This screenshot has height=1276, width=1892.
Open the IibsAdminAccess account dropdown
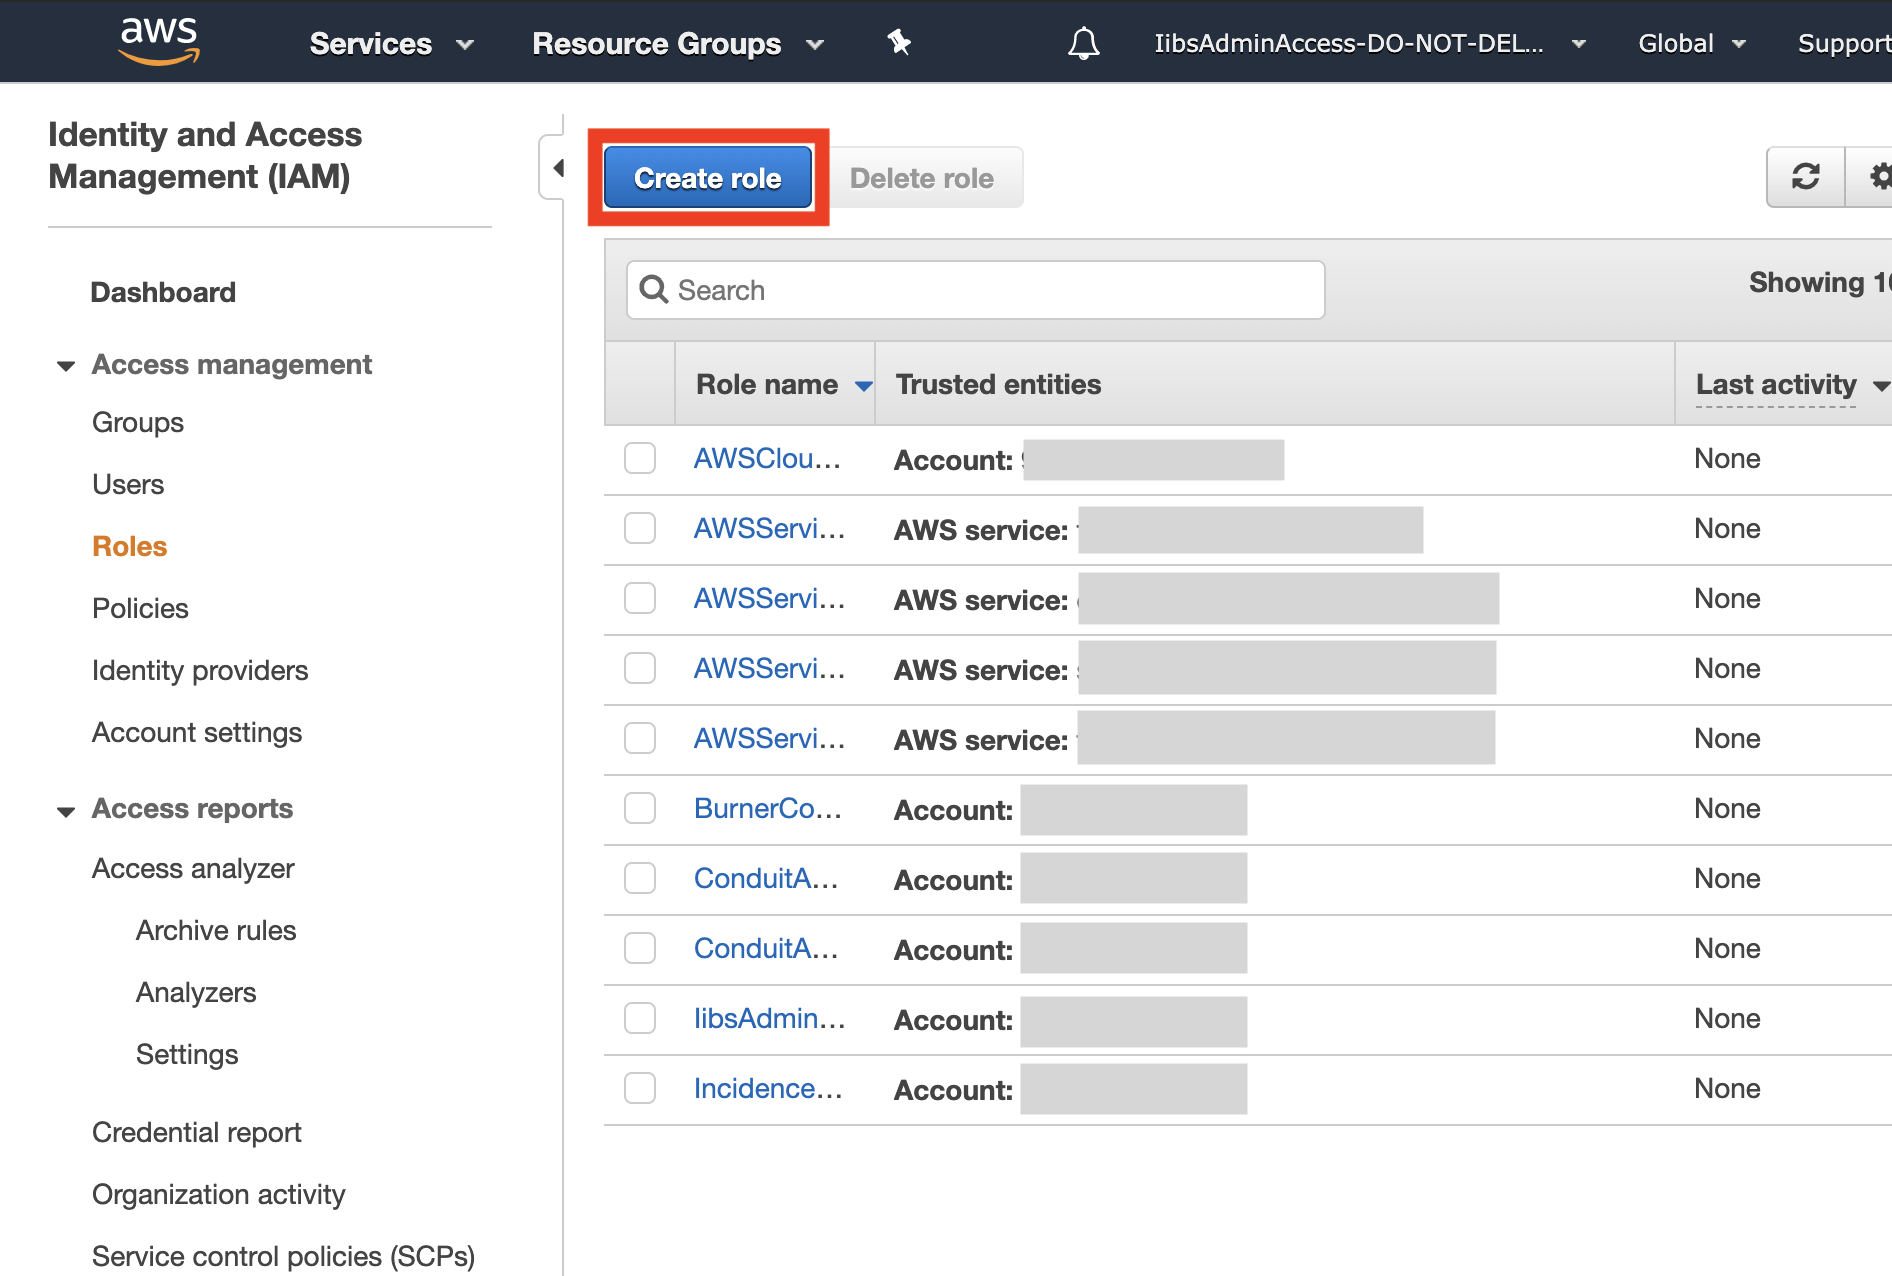coord(1370,43)
